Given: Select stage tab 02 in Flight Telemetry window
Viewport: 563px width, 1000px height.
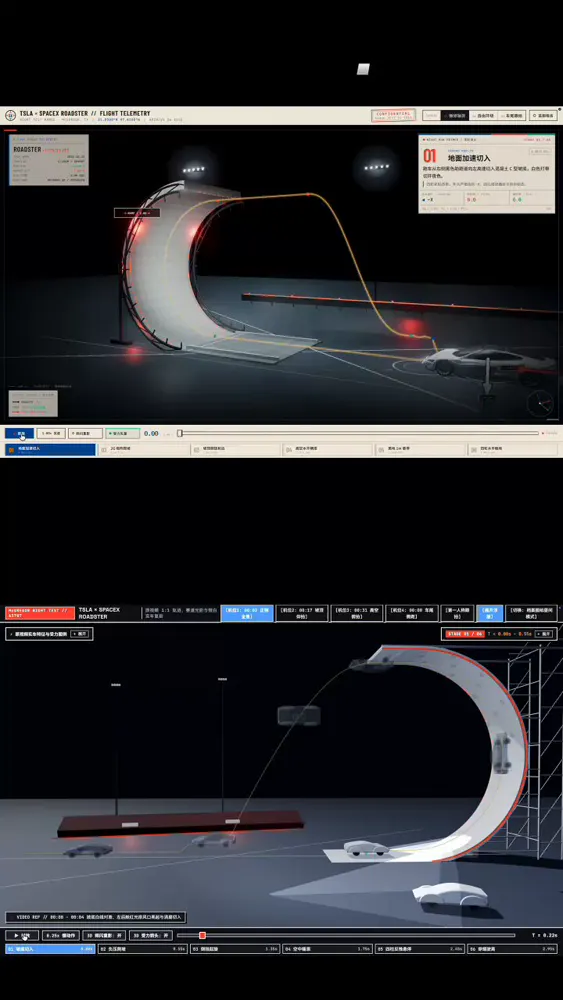Looking at the screenshot, I should tap(144, 450).
